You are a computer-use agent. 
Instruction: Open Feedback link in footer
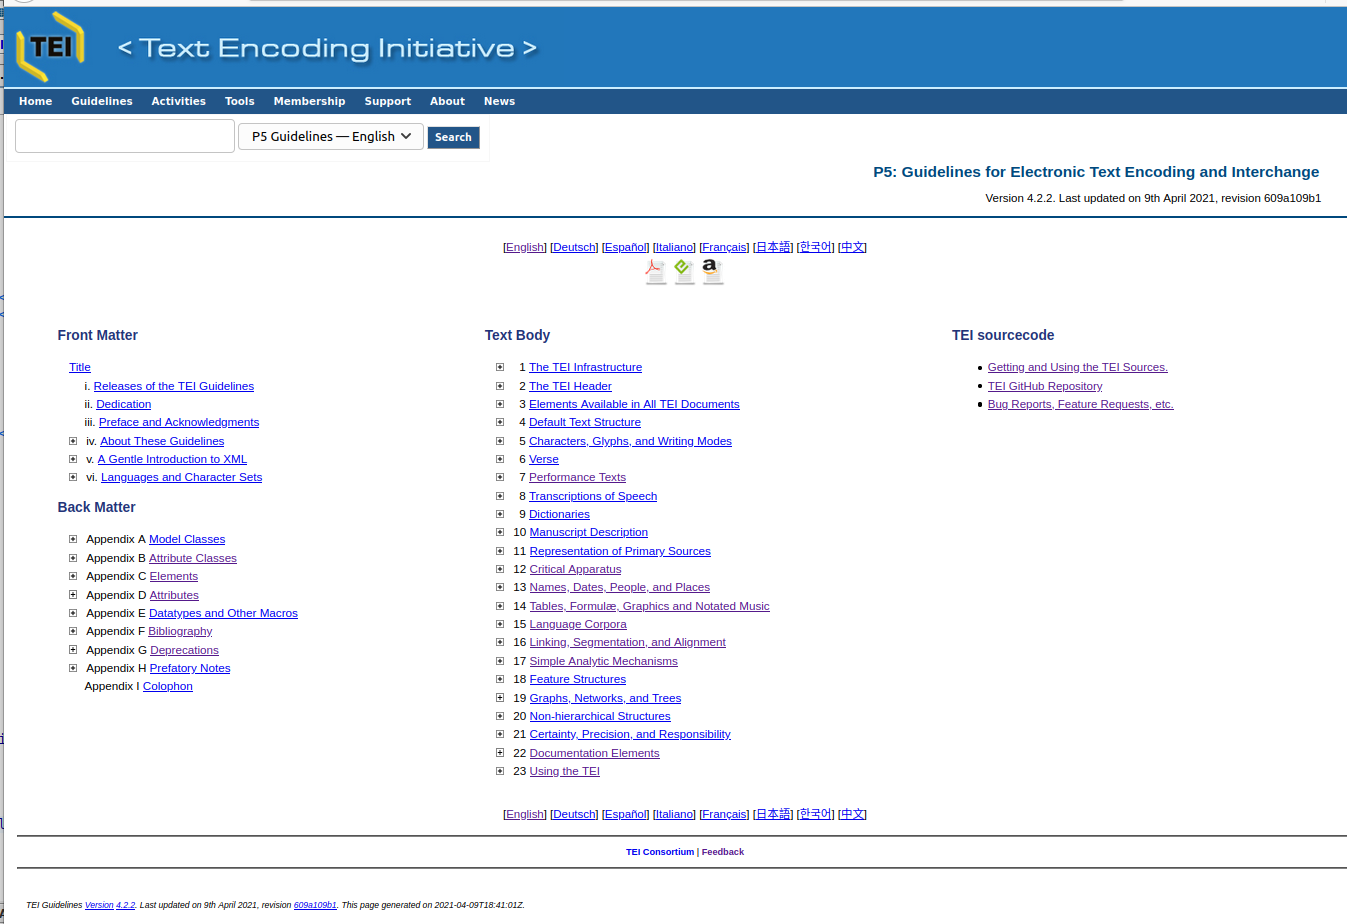722,852
